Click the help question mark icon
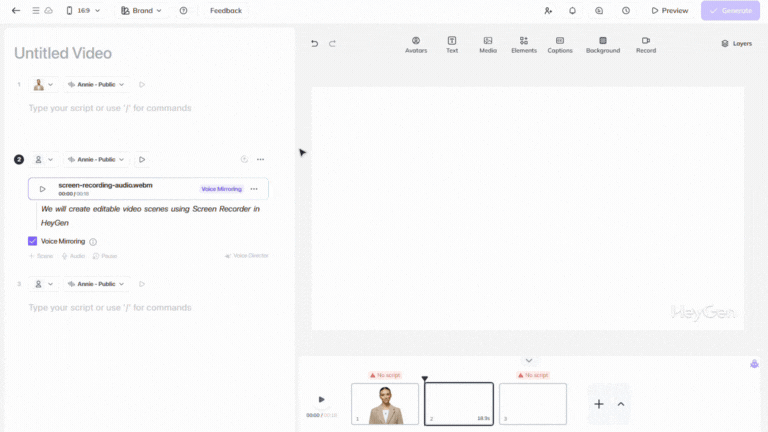 183,10
